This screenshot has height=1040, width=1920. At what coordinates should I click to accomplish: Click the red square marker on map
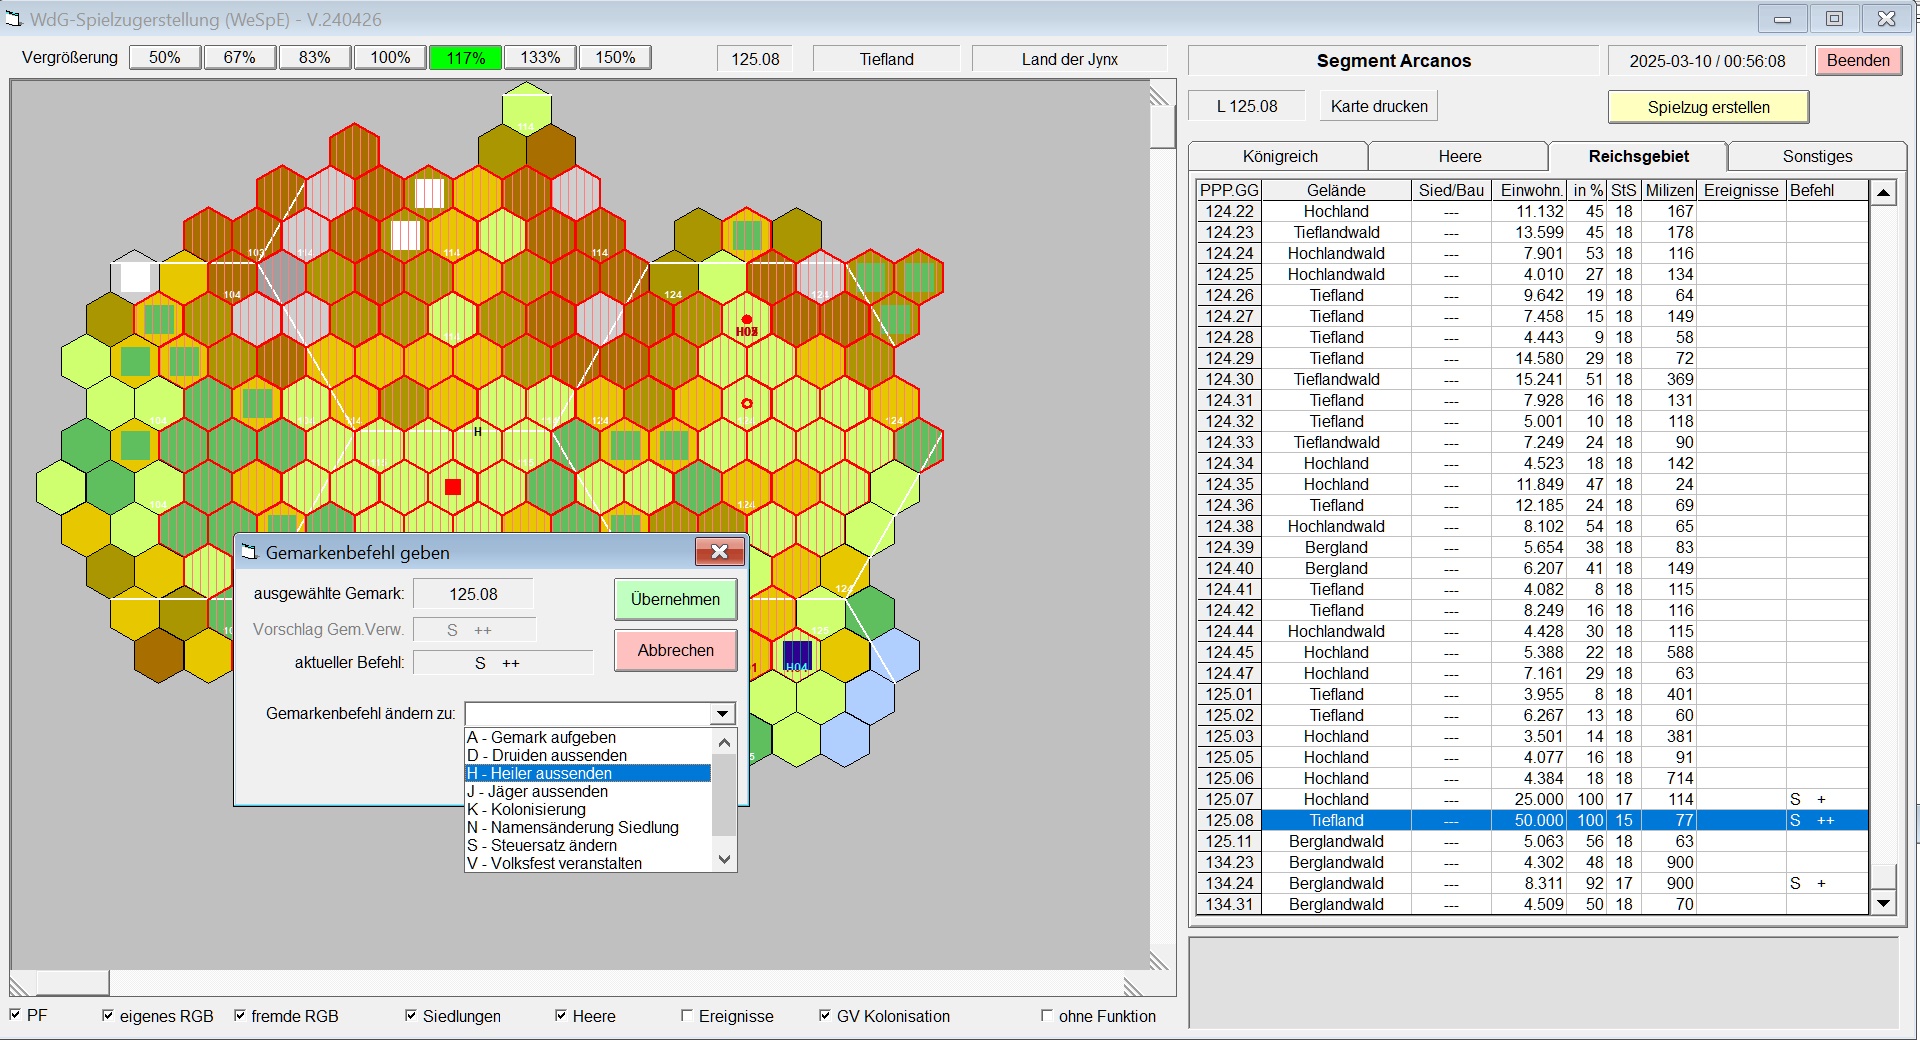(453, 487)
